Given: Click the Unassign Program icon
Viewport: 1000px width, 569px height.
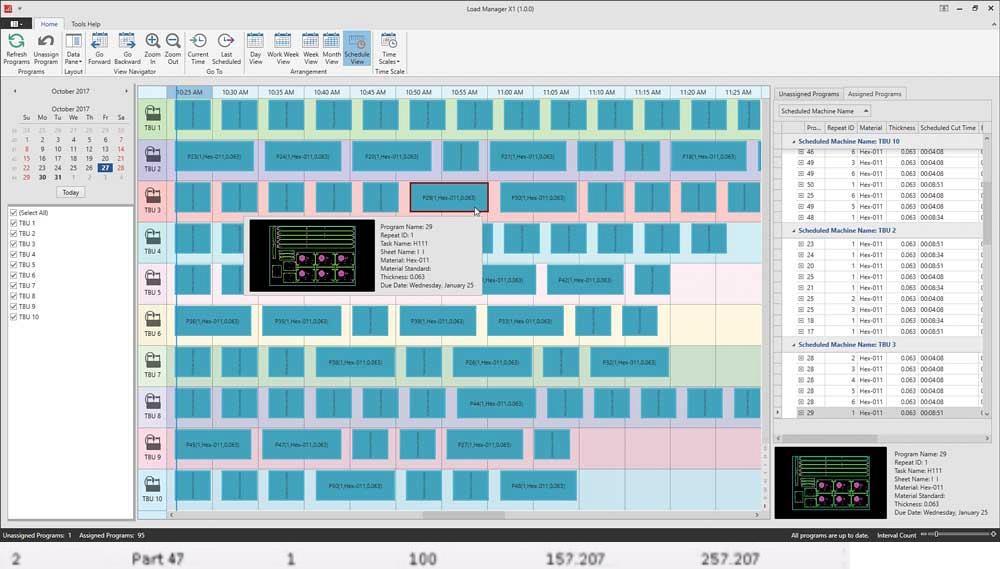Looking at the screenshot, I should click(46, 42).
